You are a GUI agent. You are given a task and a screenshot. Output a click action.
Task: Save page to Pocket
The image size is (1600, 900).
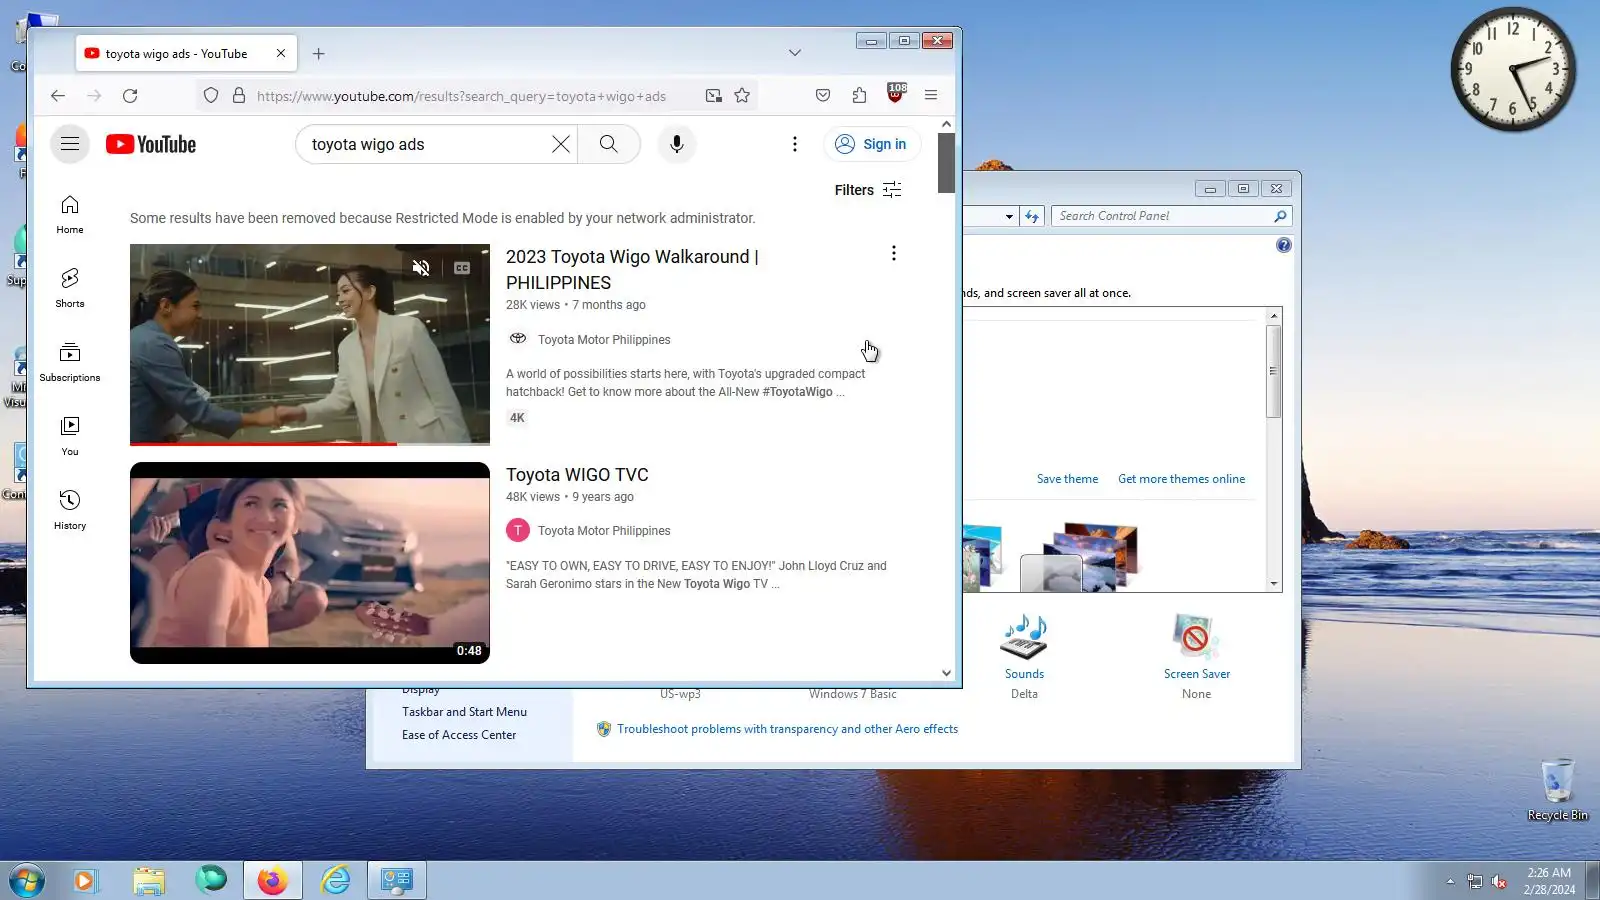[x=823, y=96]
